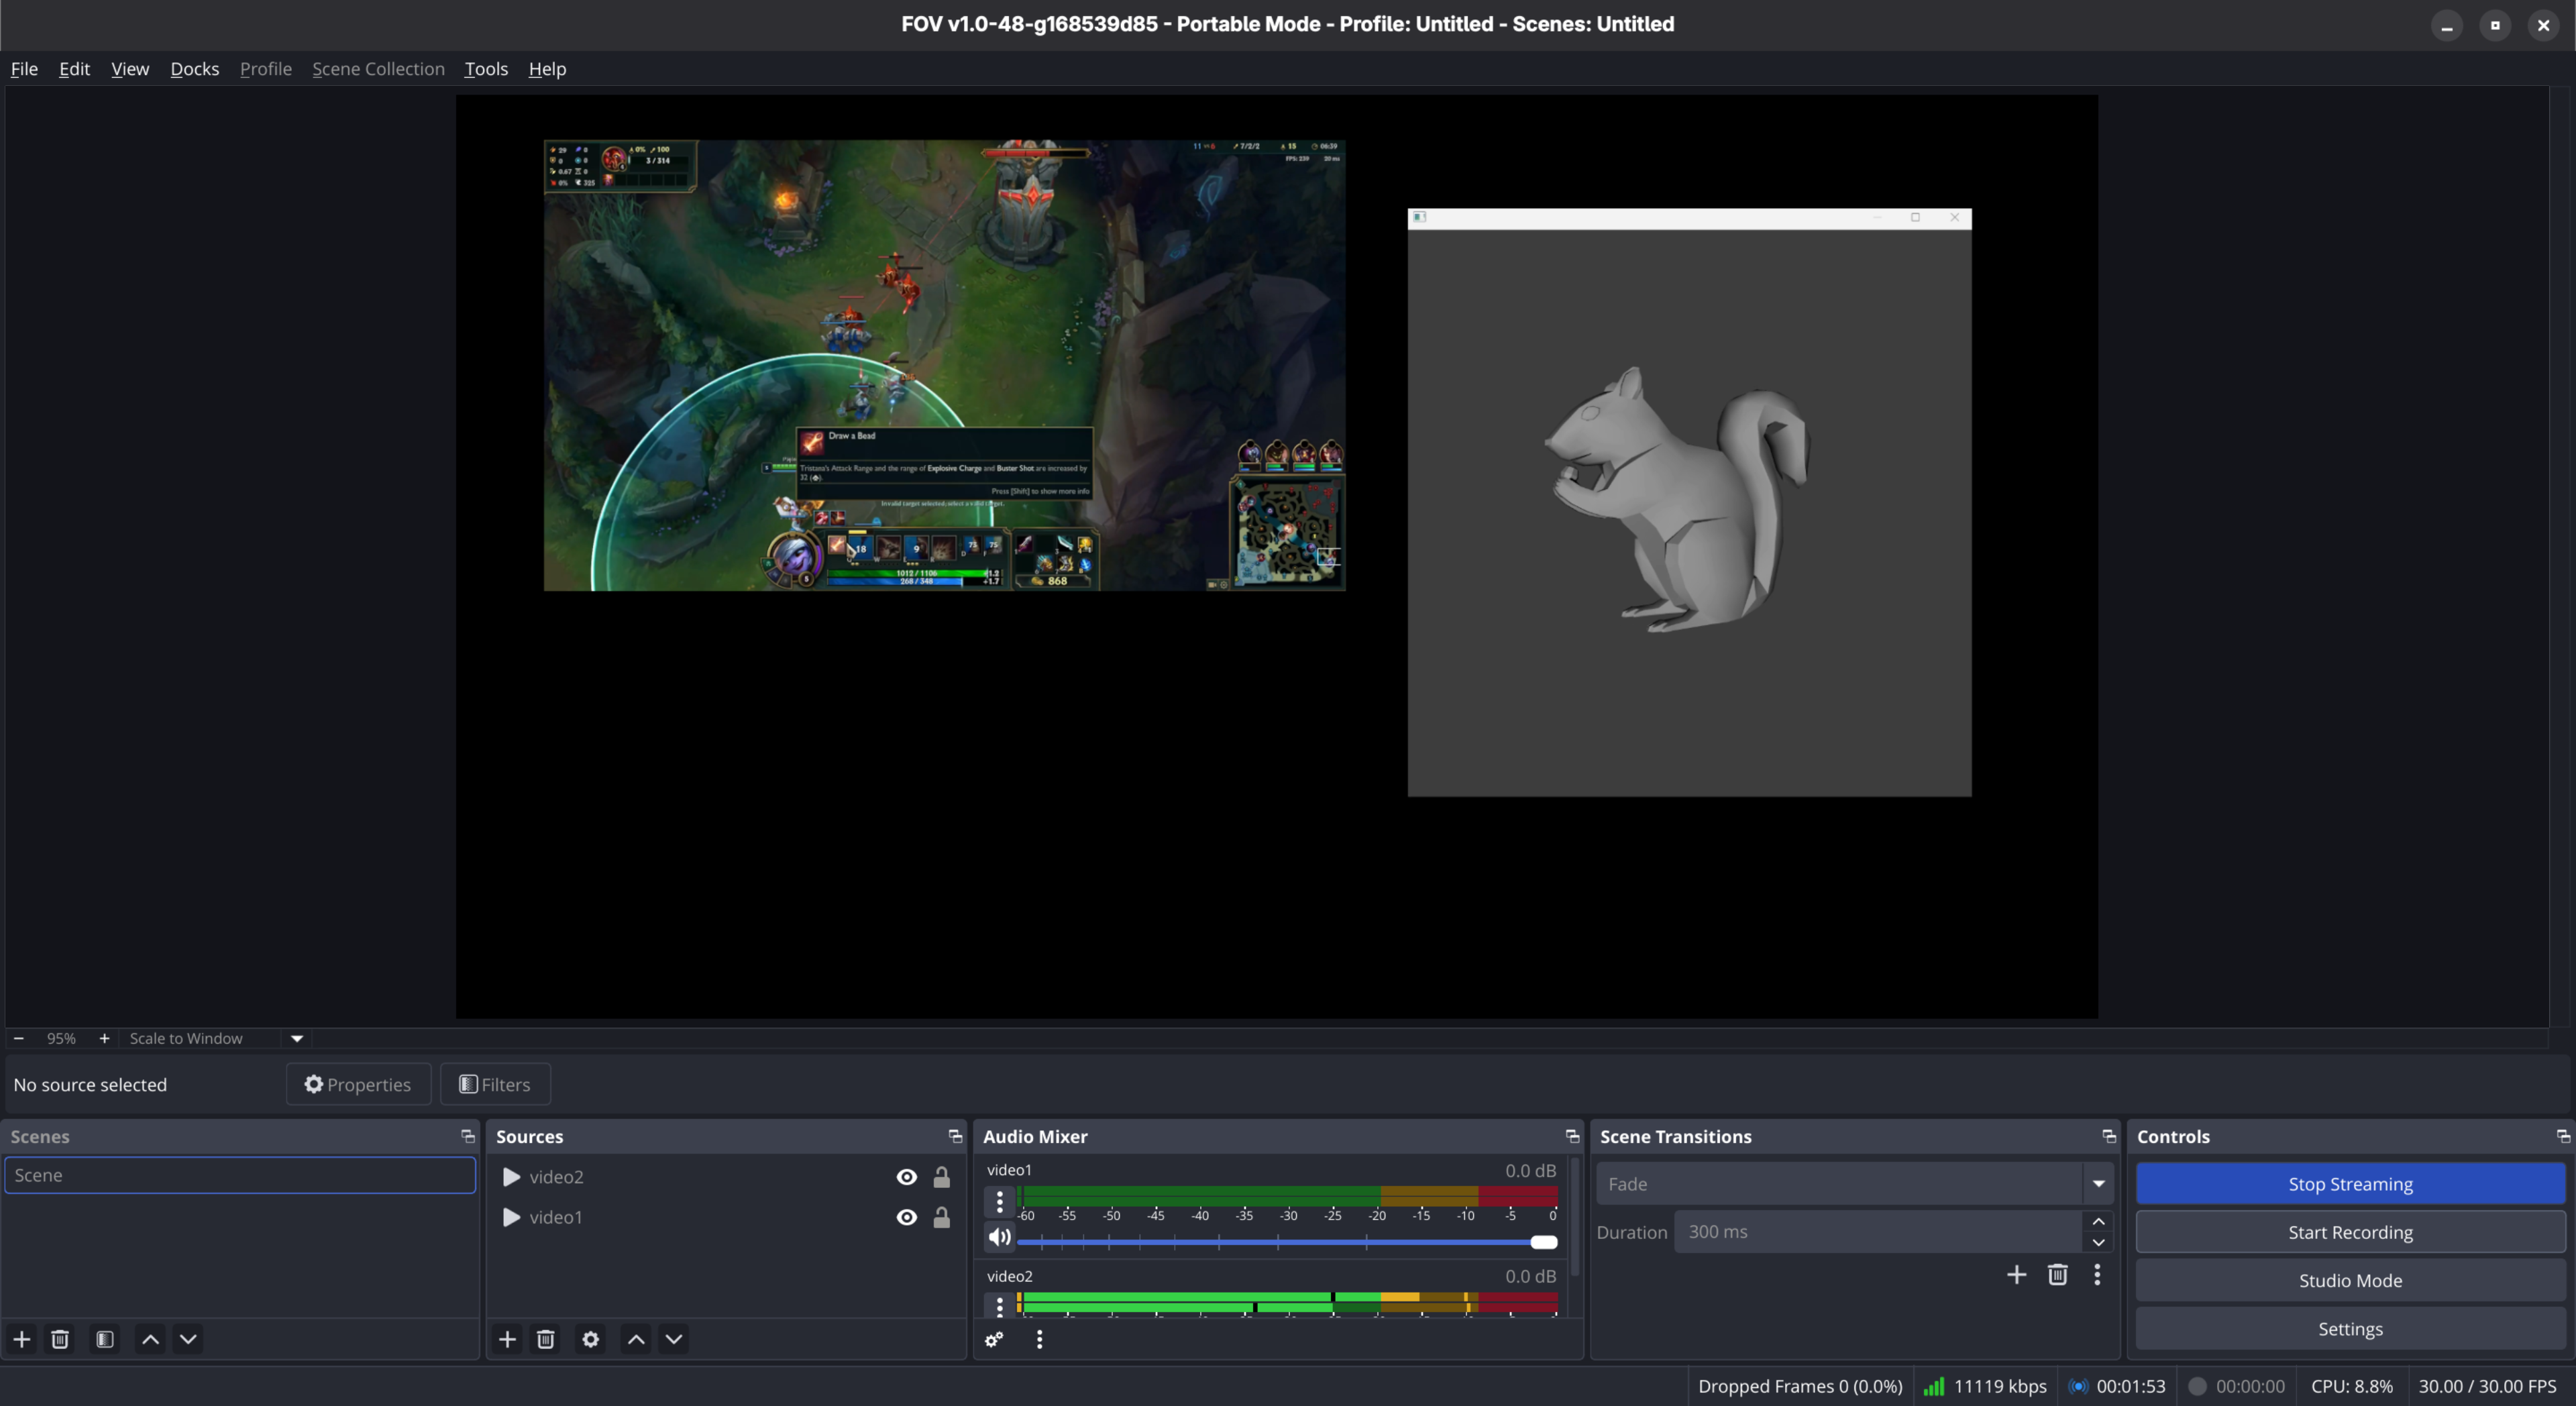The width and height of the screenshot is (2576, 1406).
Task: Toggle visibility of video1 source
Action: point(907,1217)
